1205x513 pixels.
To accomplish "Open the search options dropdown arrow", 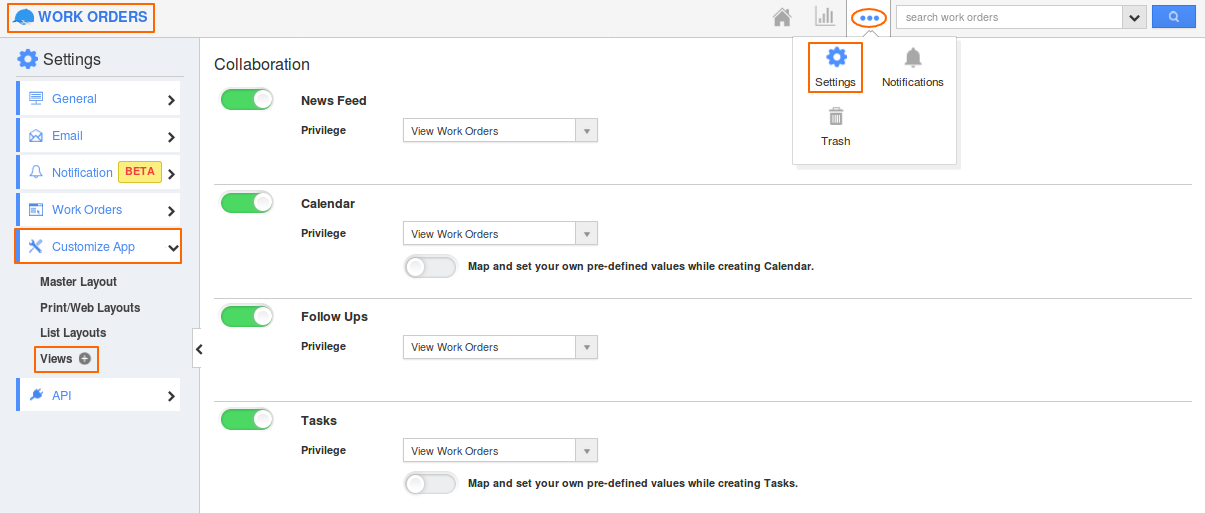I will [1134, 17].
